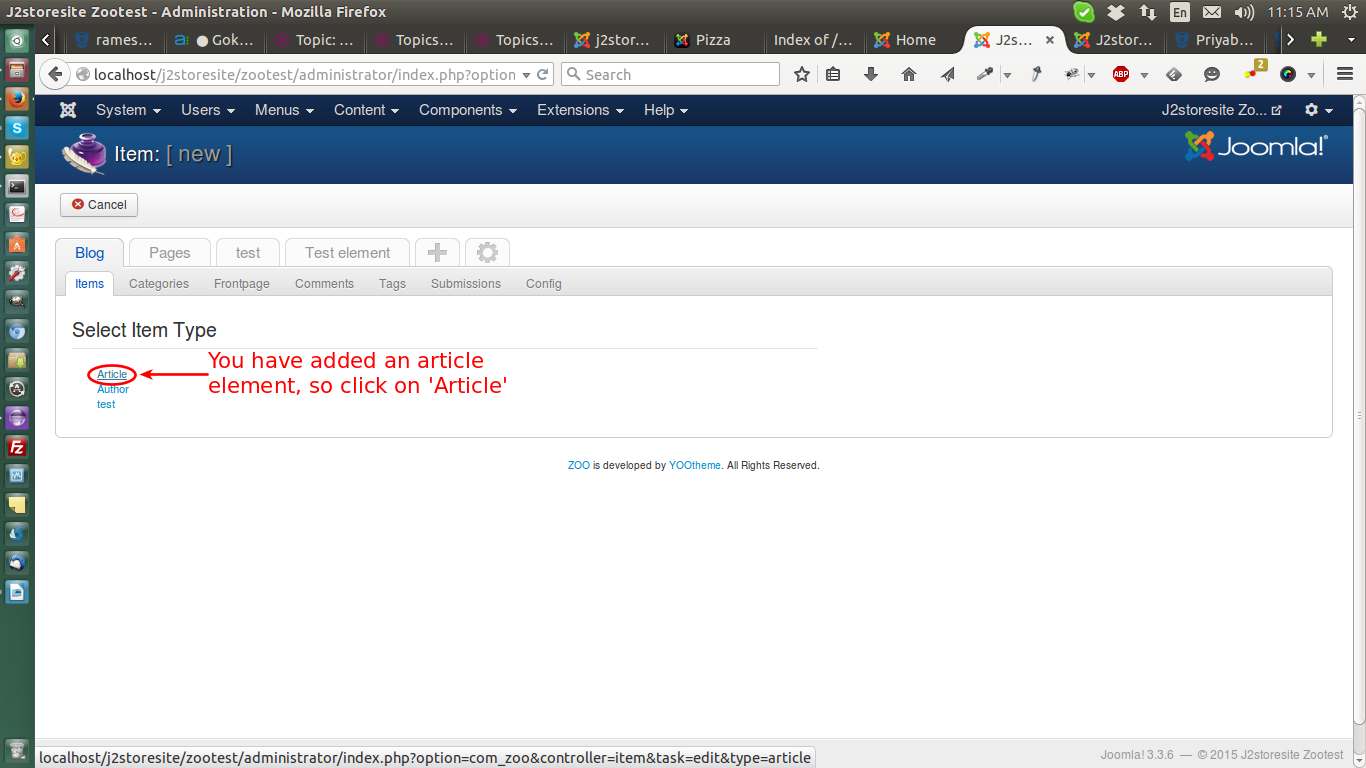Open Skype from the Ubuntu dock
This screenshot has width=1366, height=768.
tap(17, 128)
